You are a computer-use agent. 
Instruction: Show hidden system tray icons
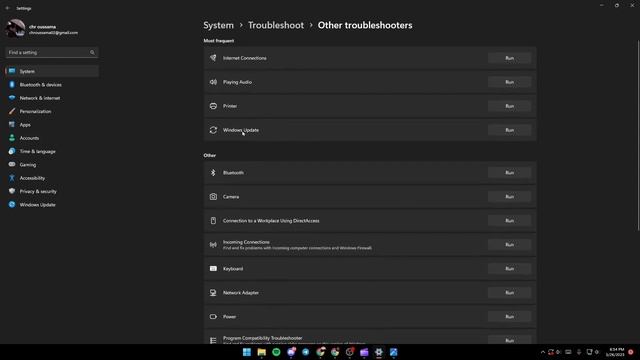tap(542, 352)
